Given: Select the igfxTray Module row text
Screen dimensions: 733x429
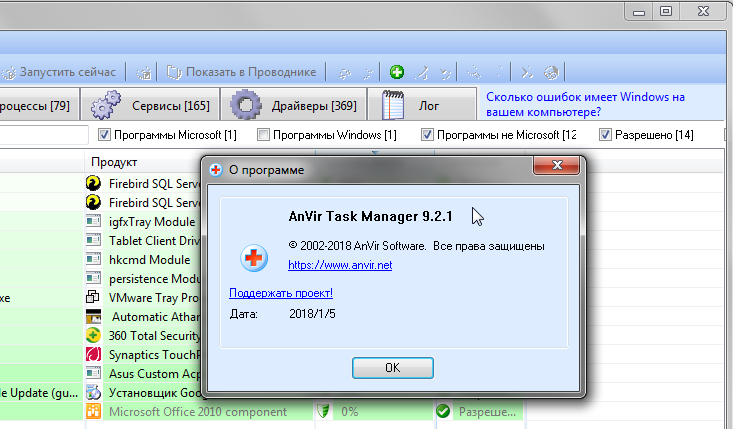Looking at the screenshot, I should coord(152,222).
